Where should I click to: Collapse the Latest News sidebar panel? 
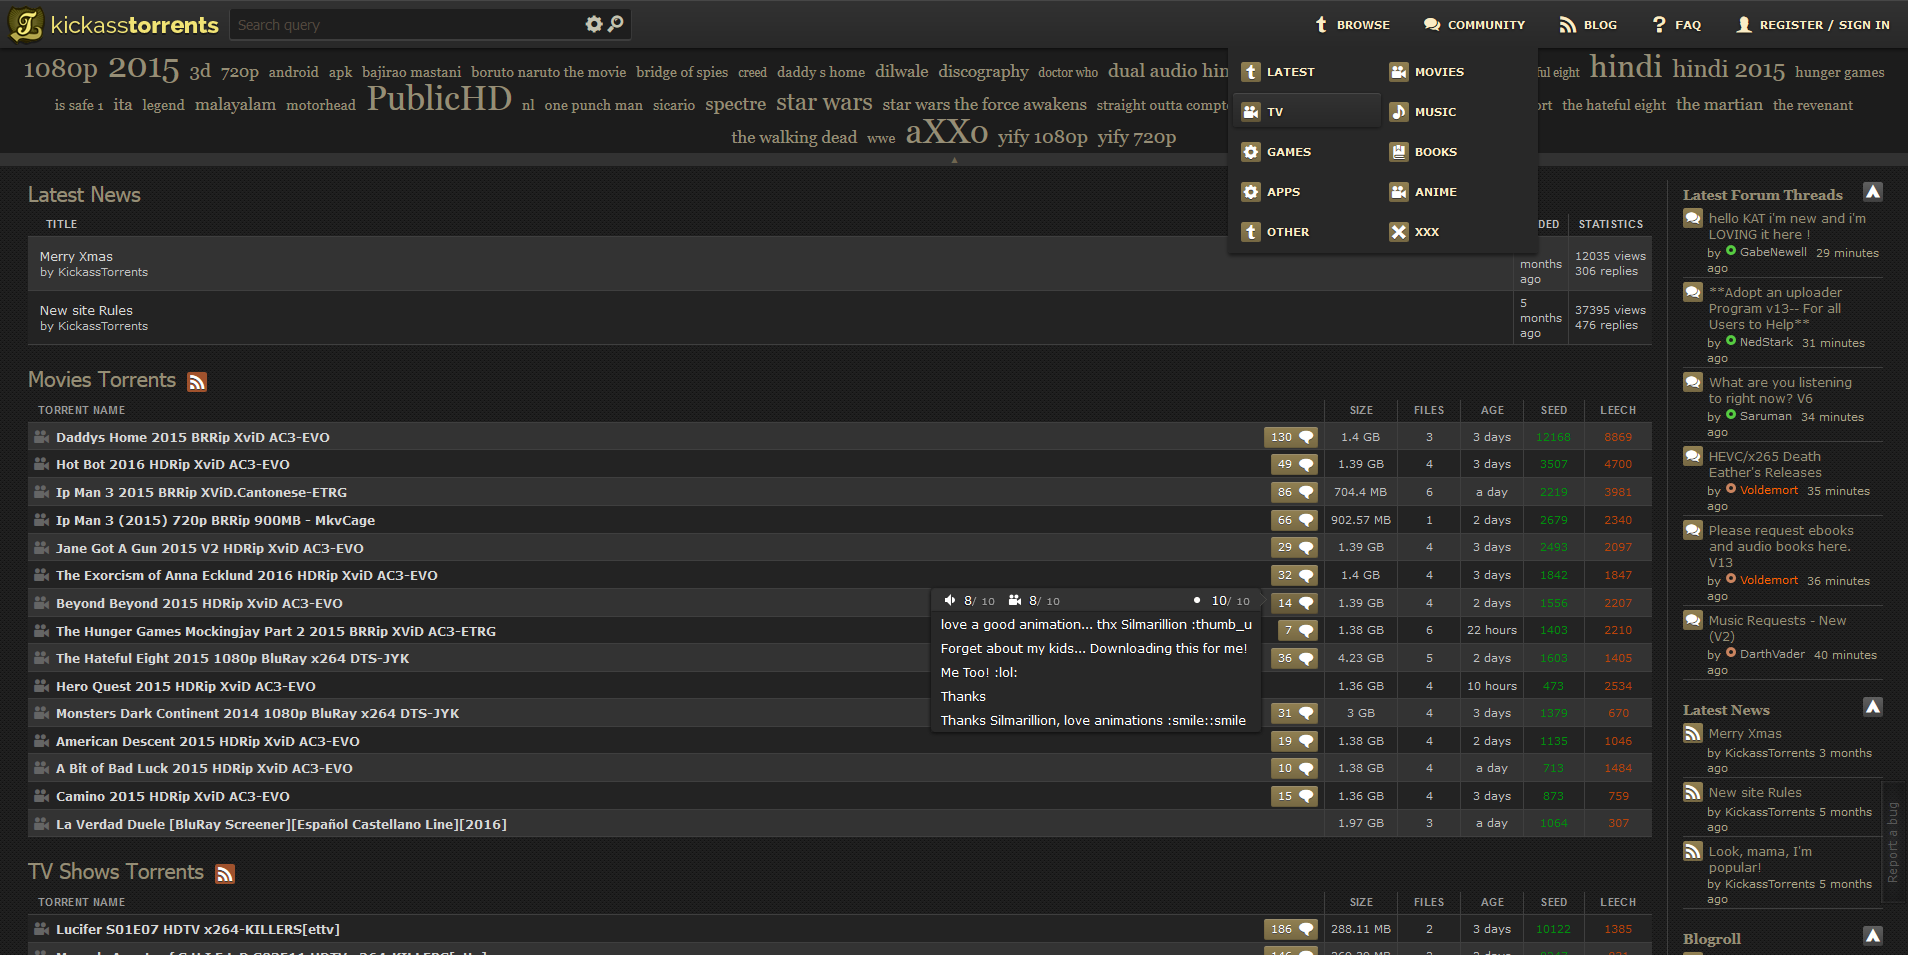coord(1872,707)
